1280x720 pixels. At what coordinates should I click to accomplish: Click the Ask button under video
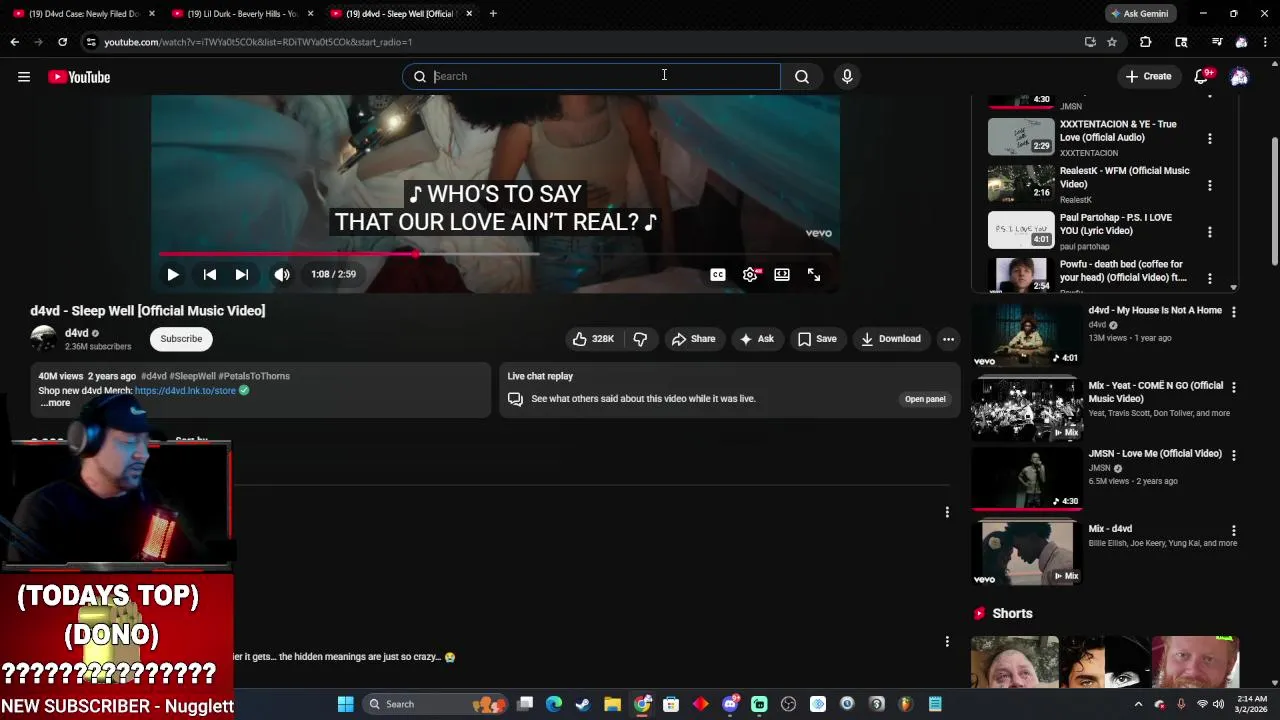point(756,339)
